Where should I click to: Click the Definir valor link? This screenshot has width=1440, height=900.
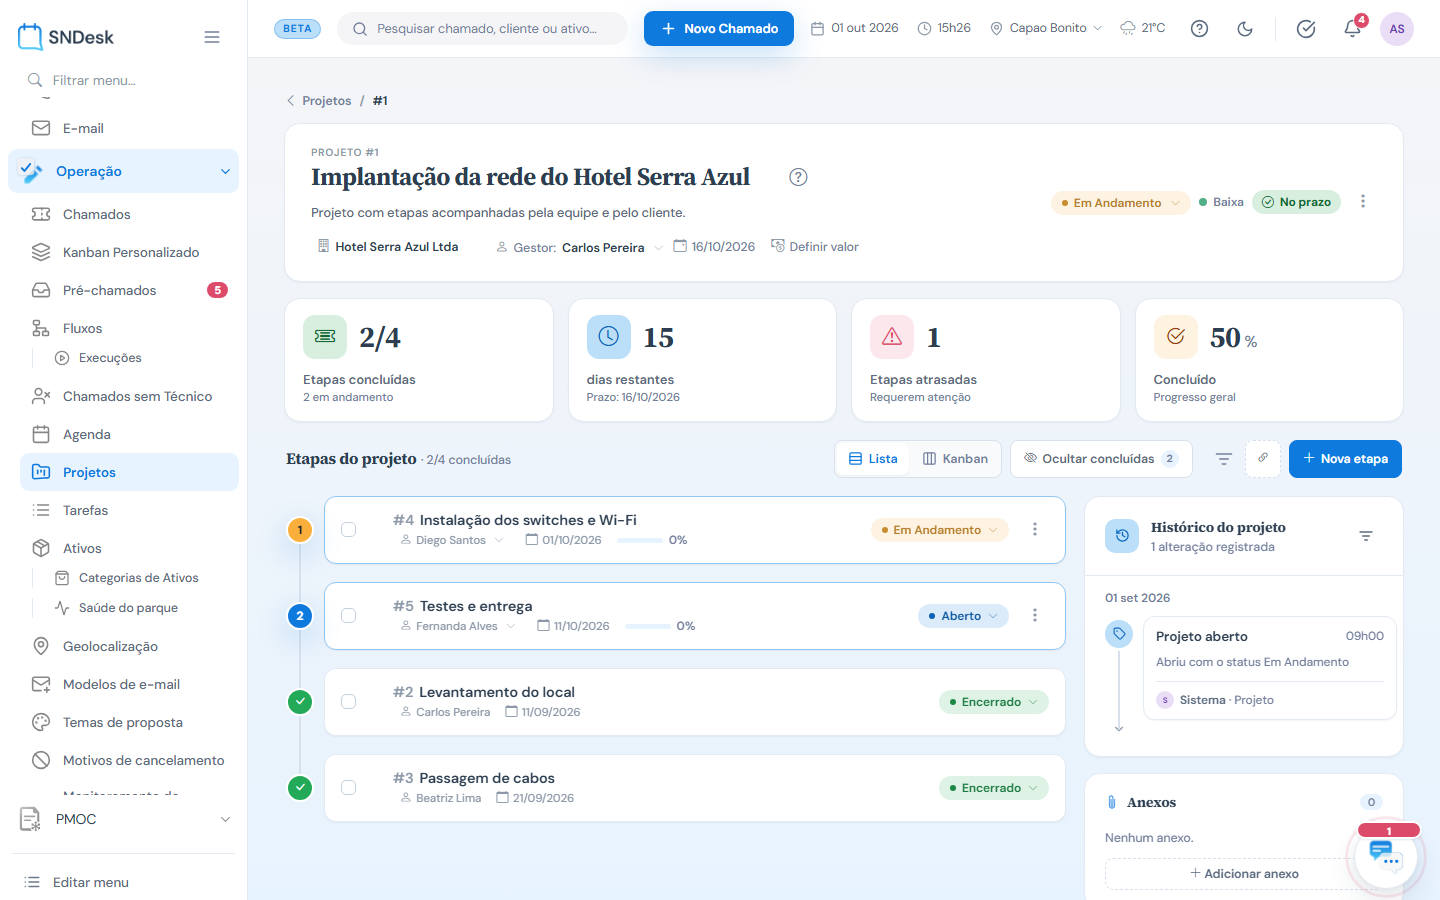pos(815,247)
